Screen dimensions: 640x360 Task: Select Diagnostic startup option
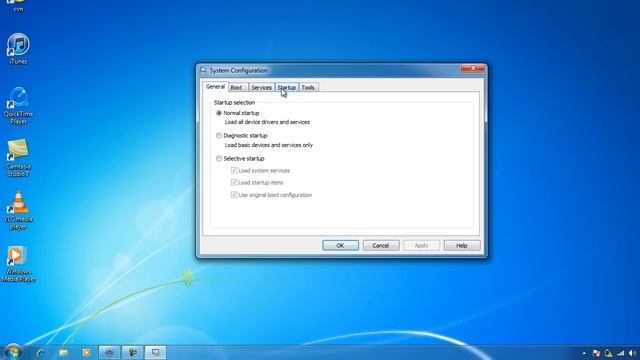219,136
